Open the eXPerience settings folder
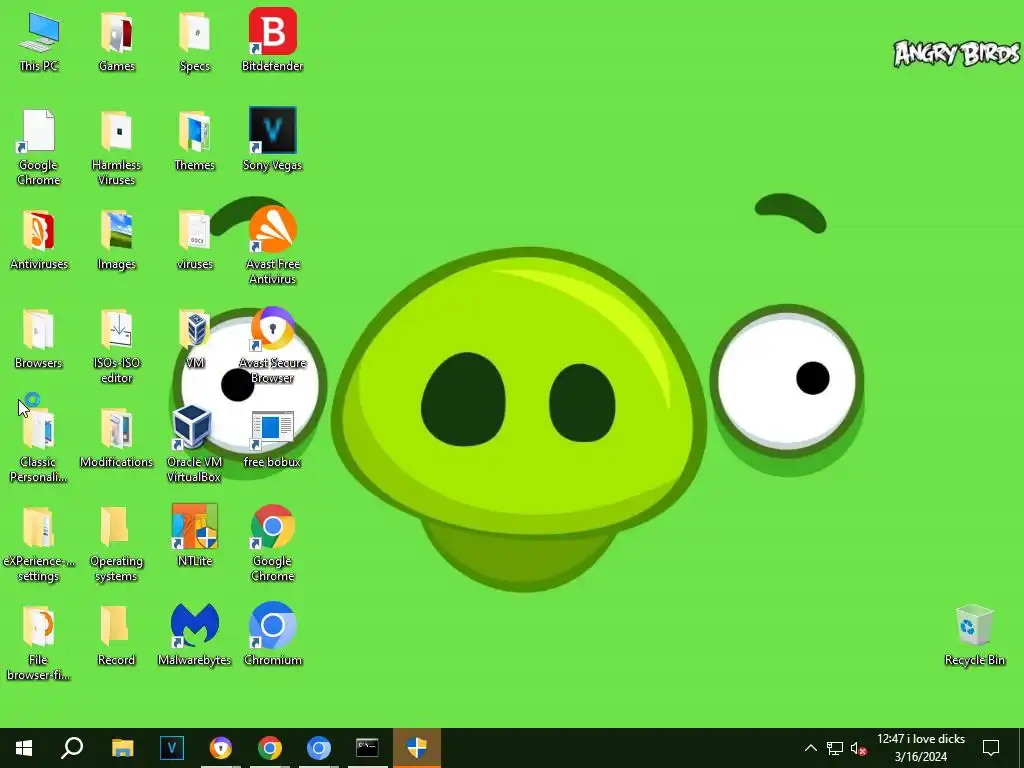This screenshot has width=1024, height=768. (x=38, y=544)
